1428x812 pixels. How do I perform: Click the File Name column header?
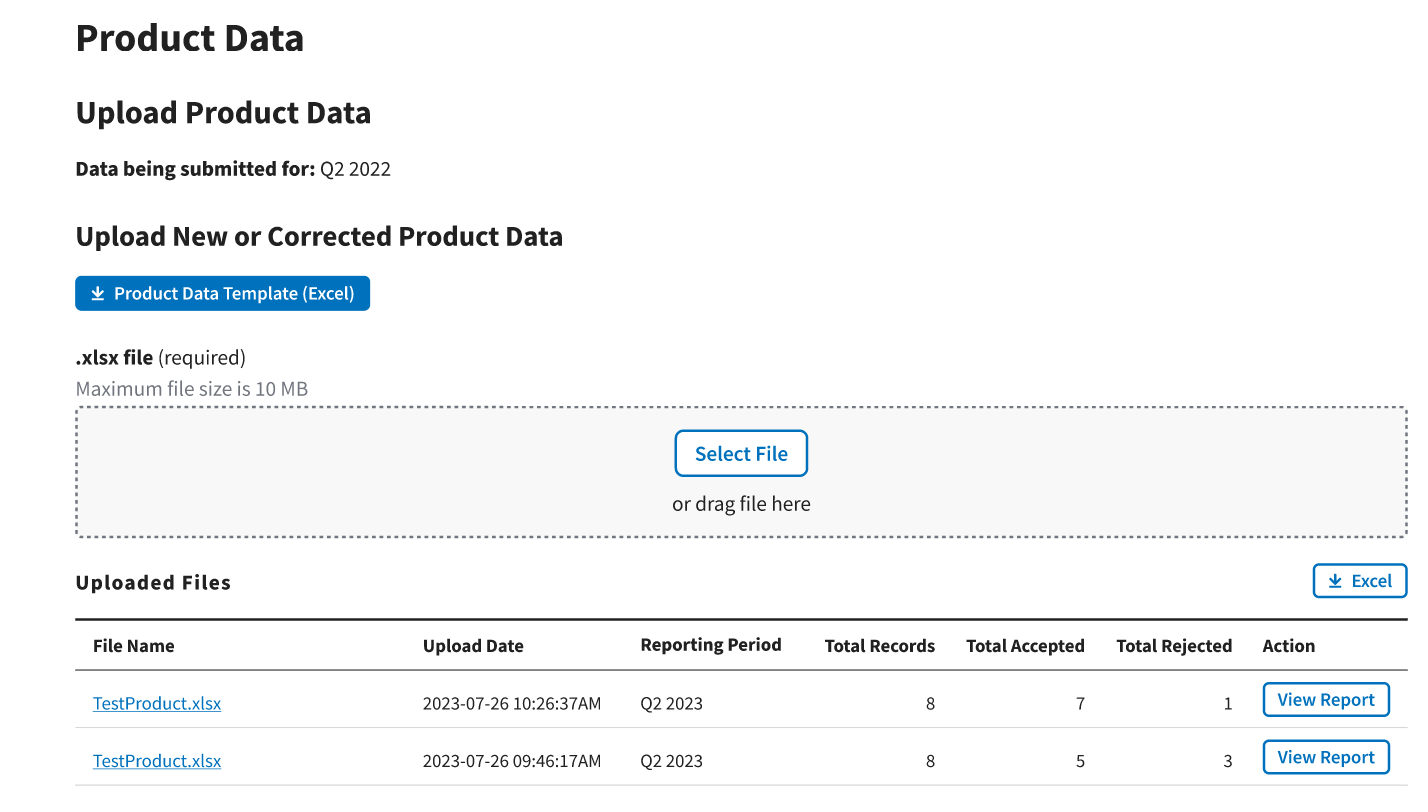[x=134, y=646]
